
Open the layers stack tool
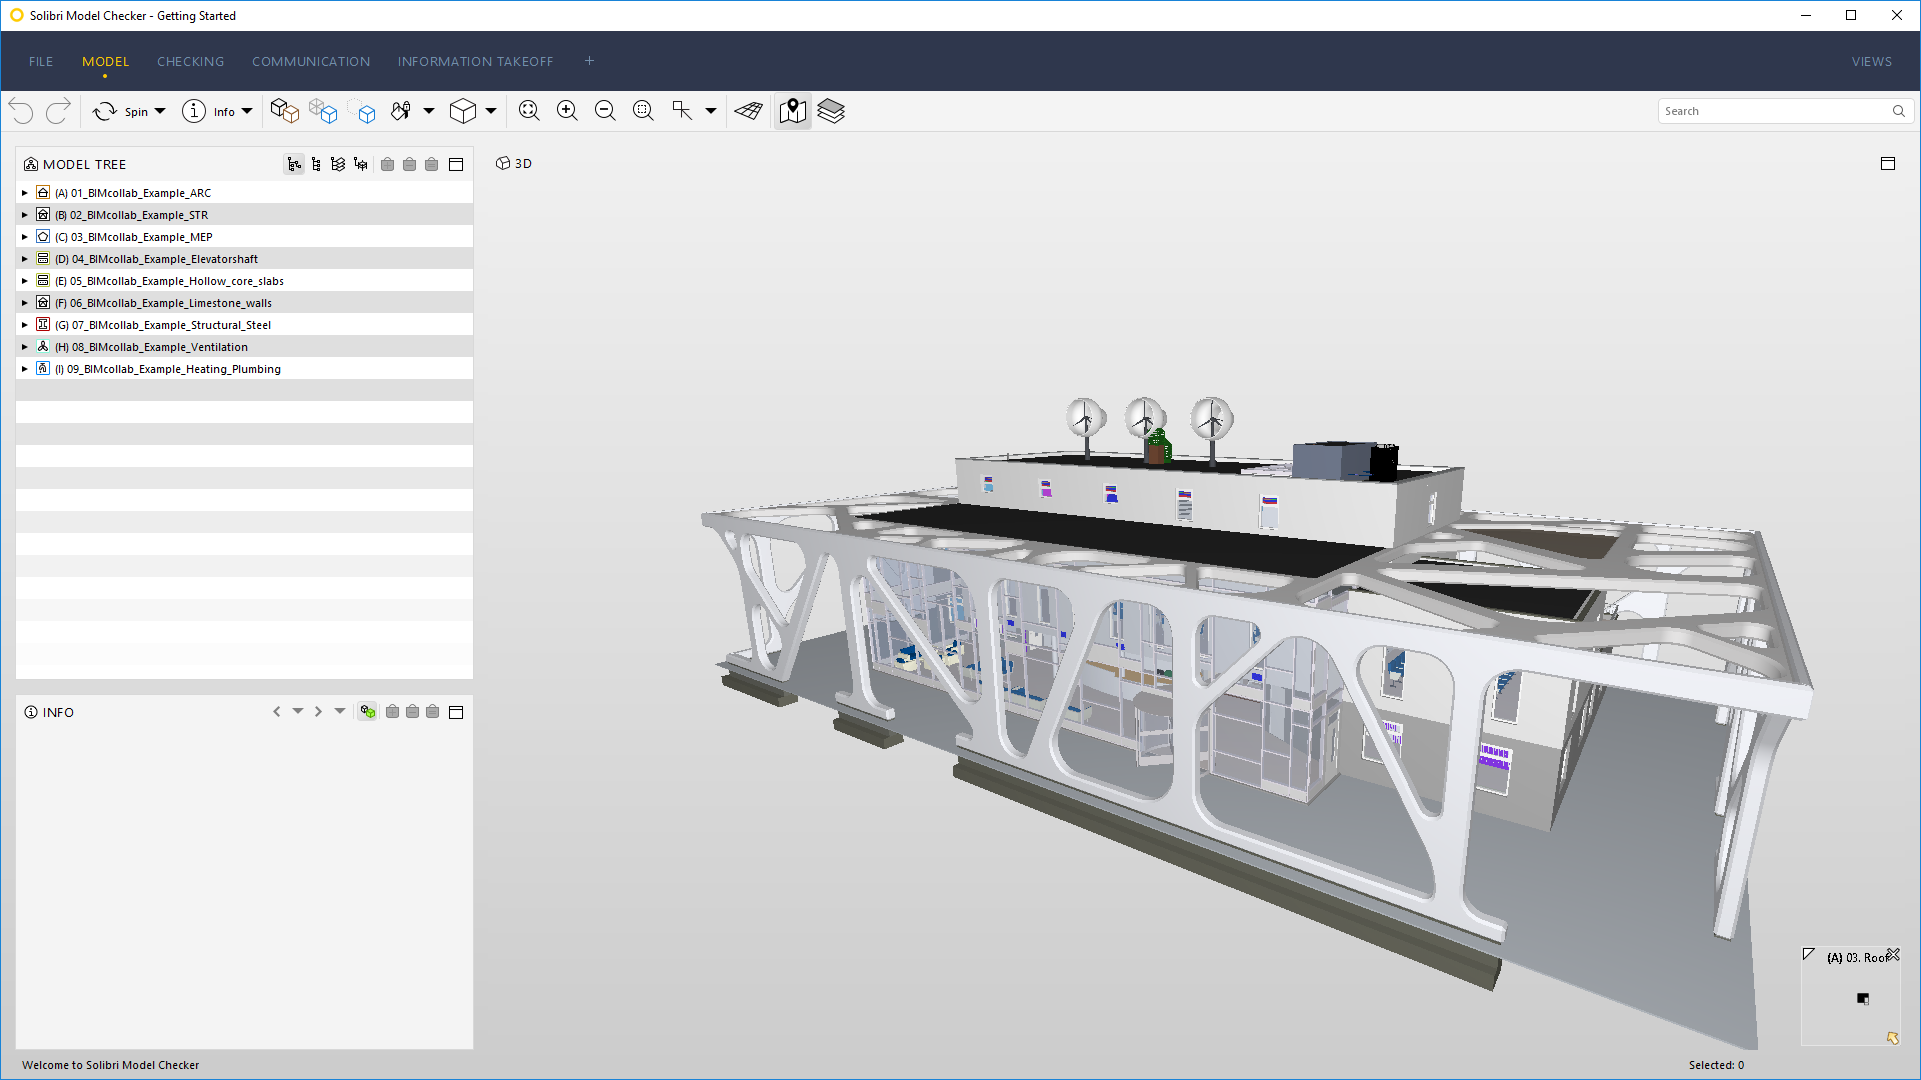831,111
